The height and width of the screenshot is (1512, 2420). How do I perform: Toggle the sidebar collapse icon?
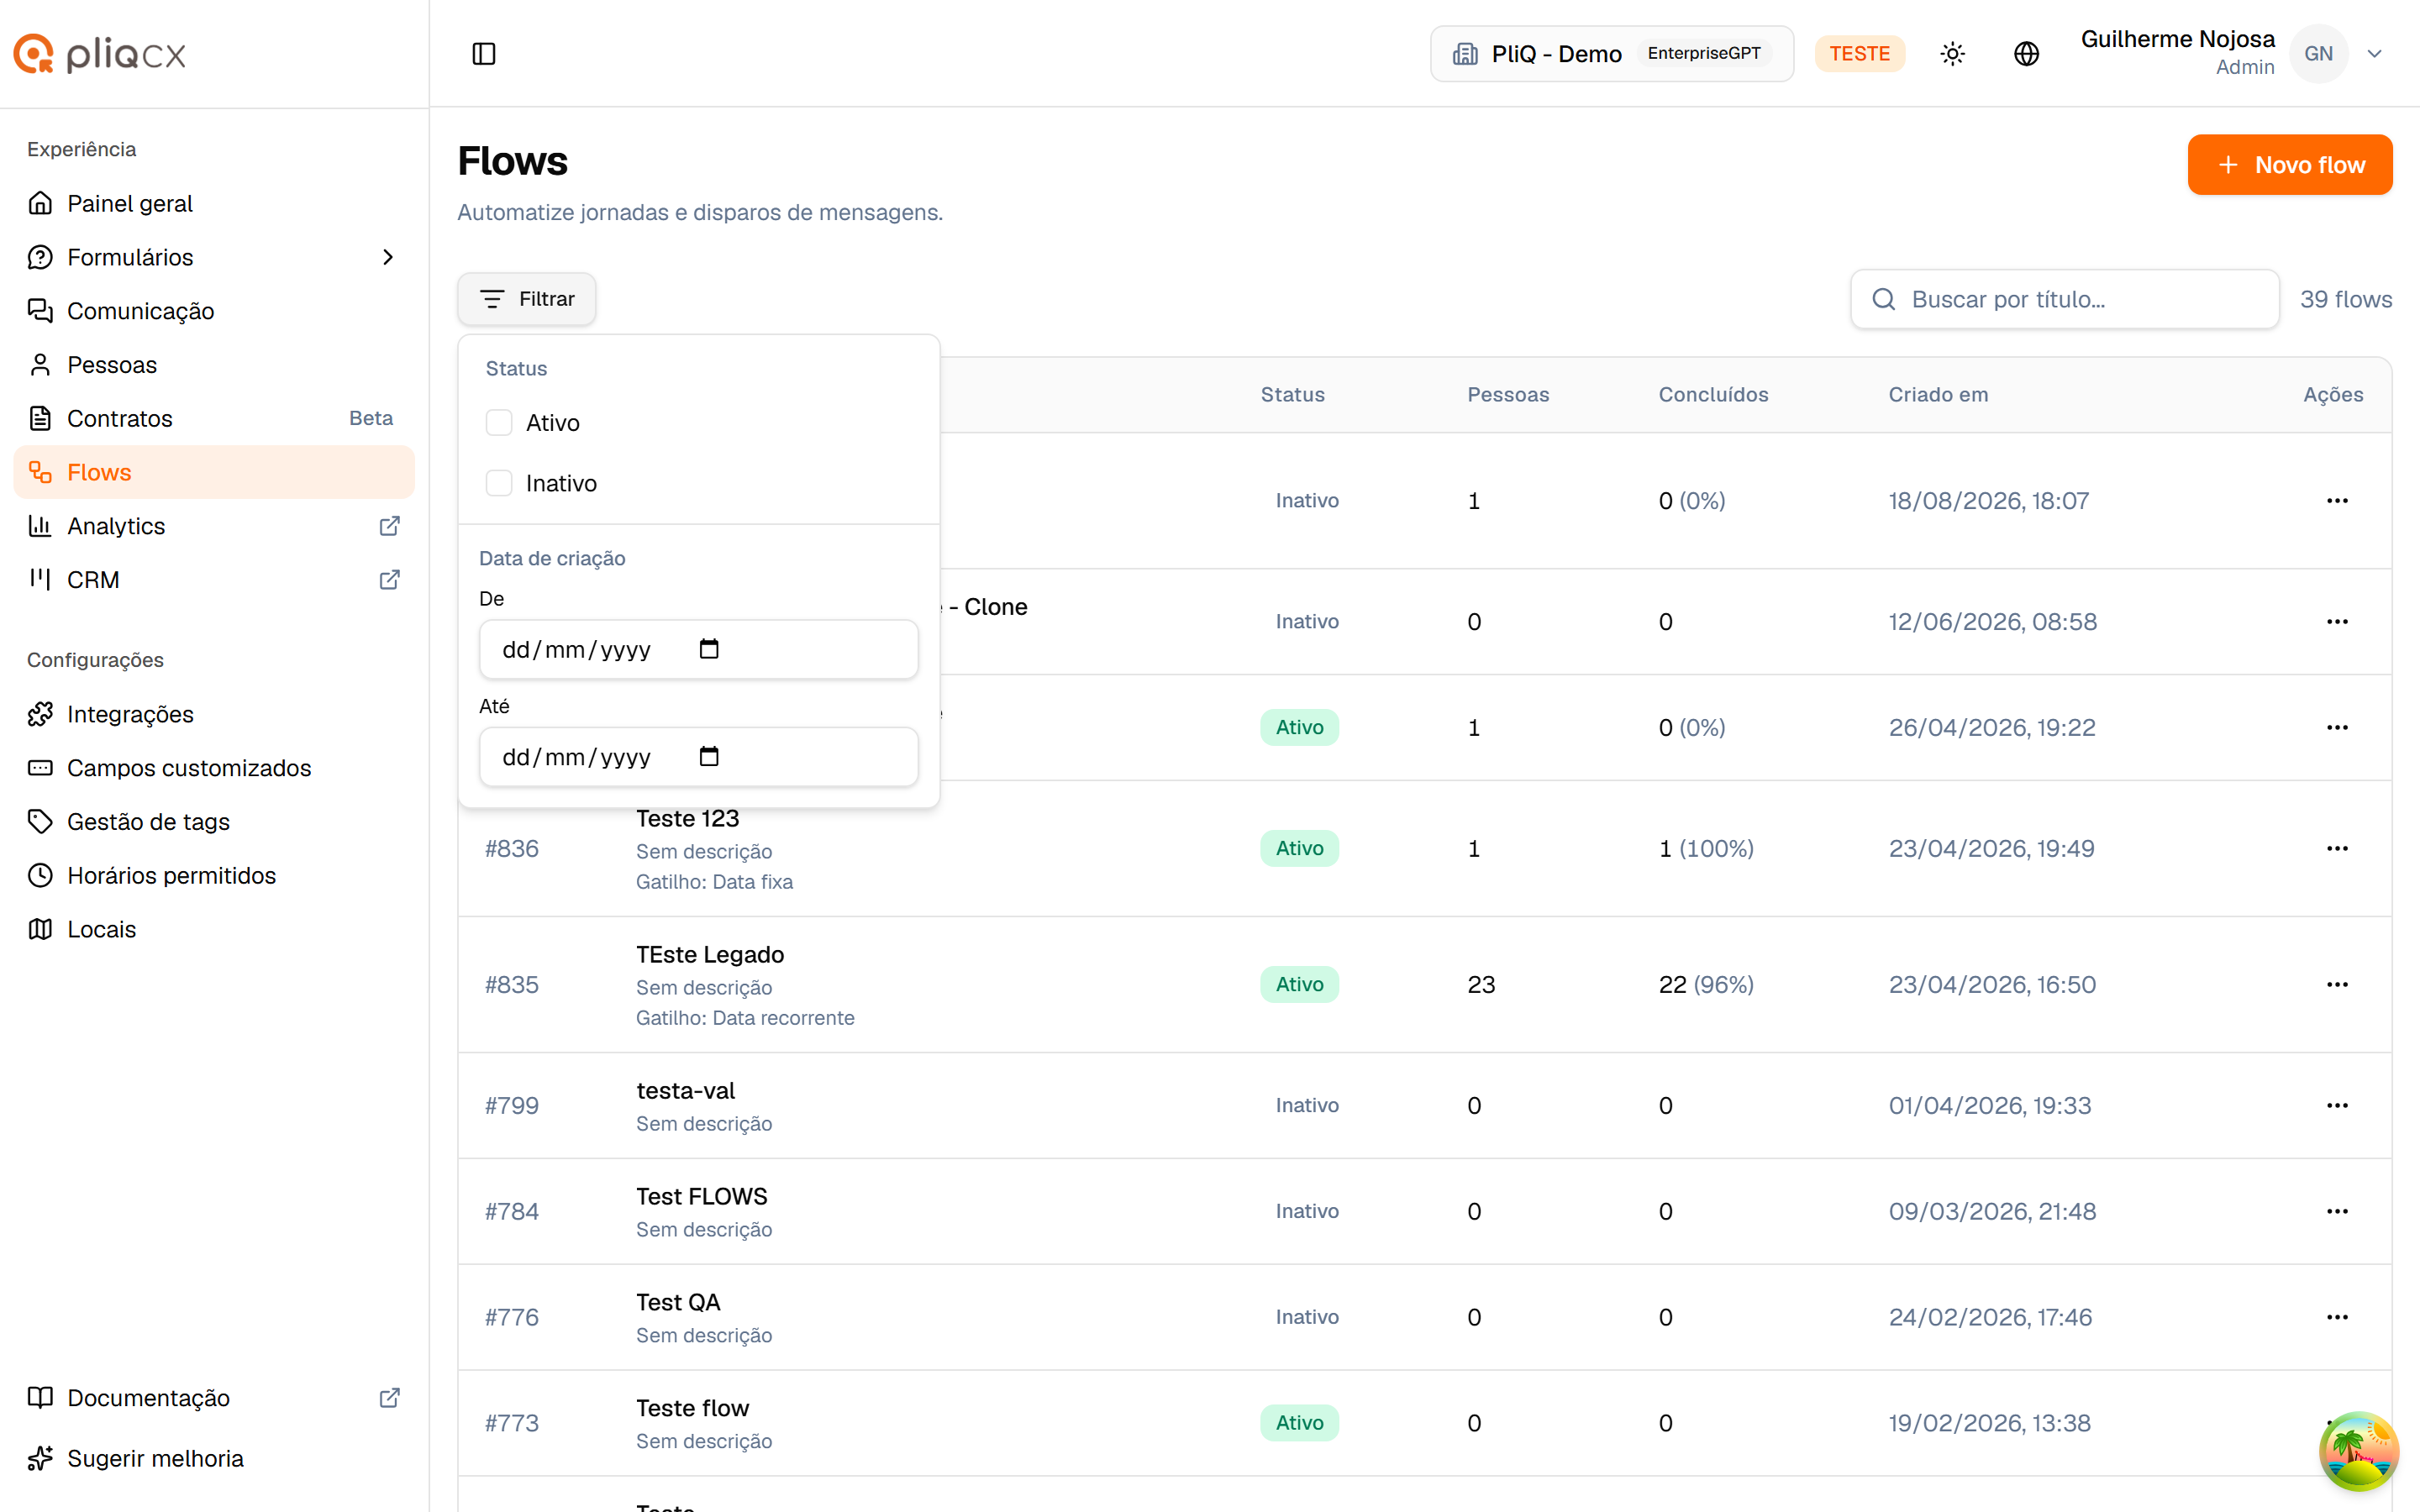484,54
